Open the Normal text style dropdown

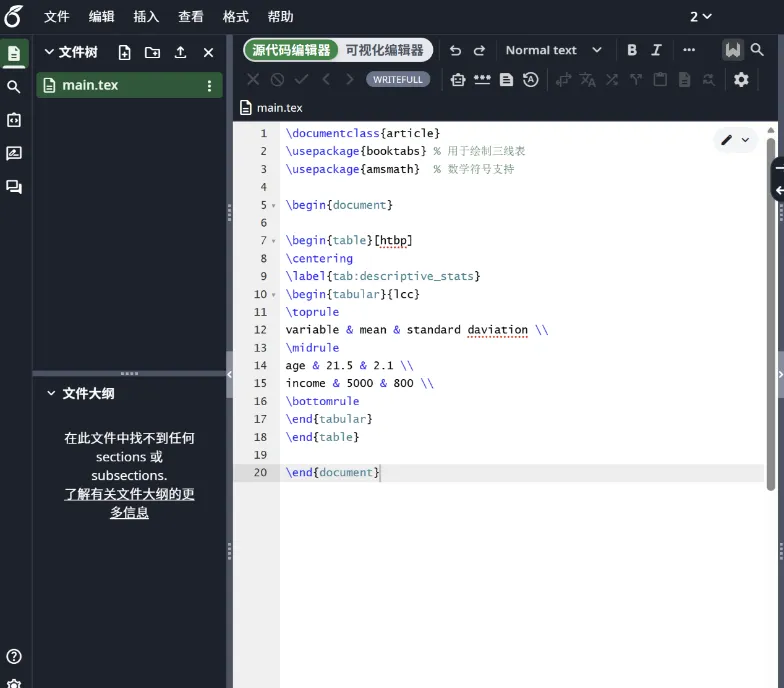coord(553,50)
